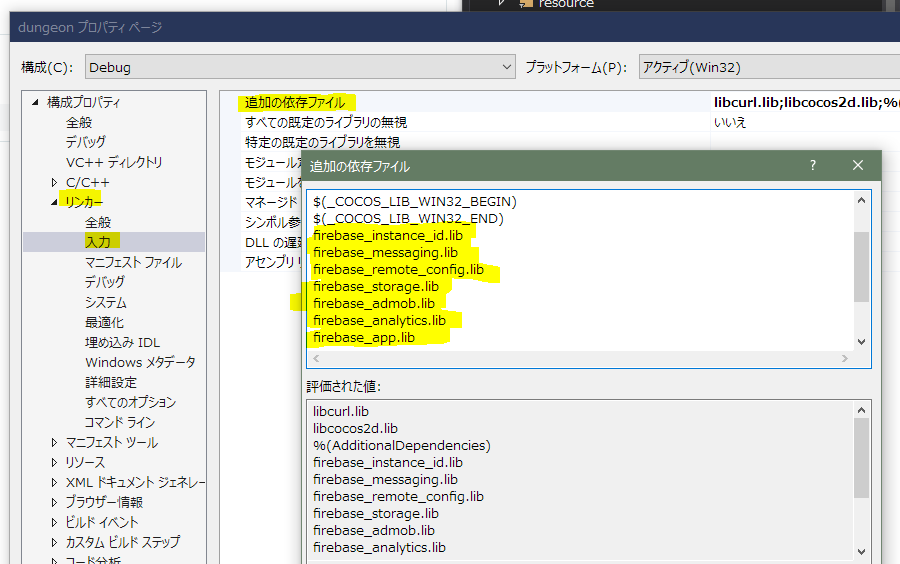This screenshot has width=900, height=564.
Task: Click the すべての既定のライブラリの無視 property
Action: point(326,122)
